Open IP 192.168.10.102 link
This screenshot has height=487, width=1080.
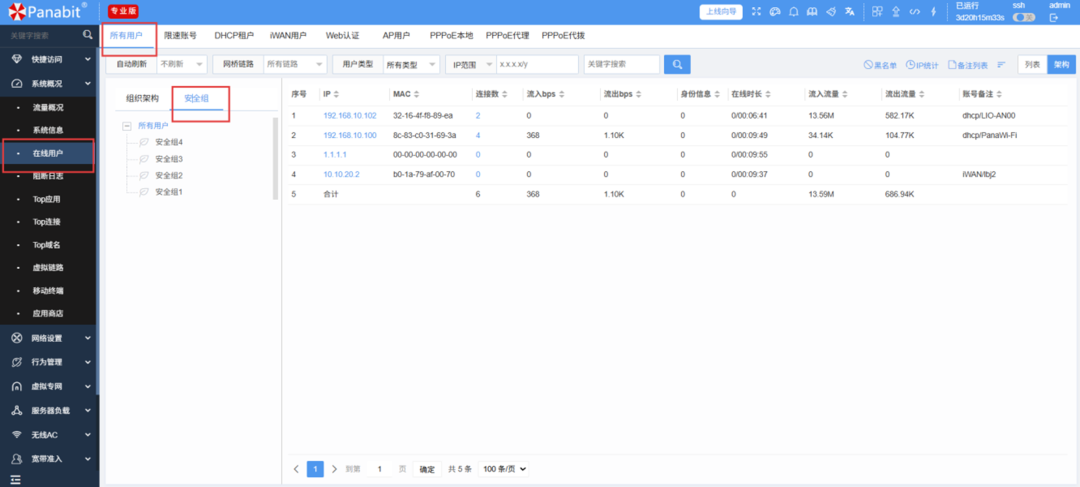(x=350, y=116)
